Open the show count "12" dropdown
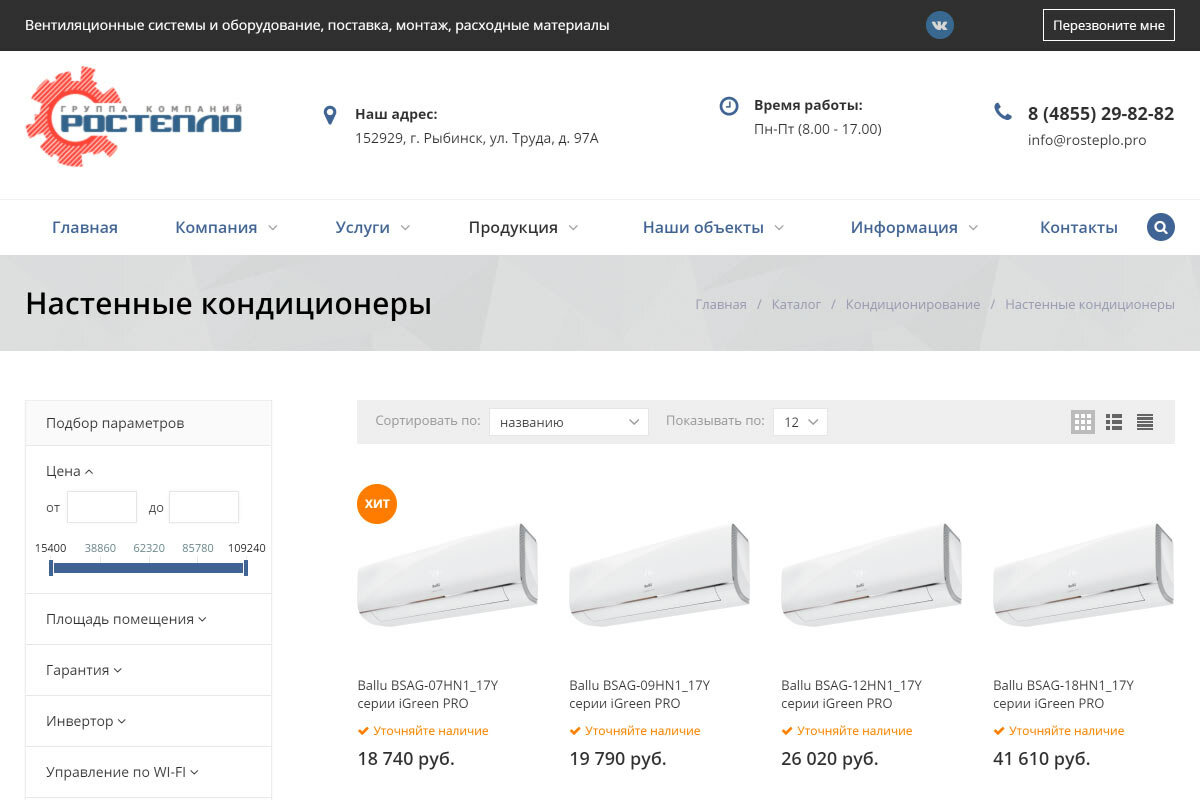Screen dimensions: 1200x800 800,422
